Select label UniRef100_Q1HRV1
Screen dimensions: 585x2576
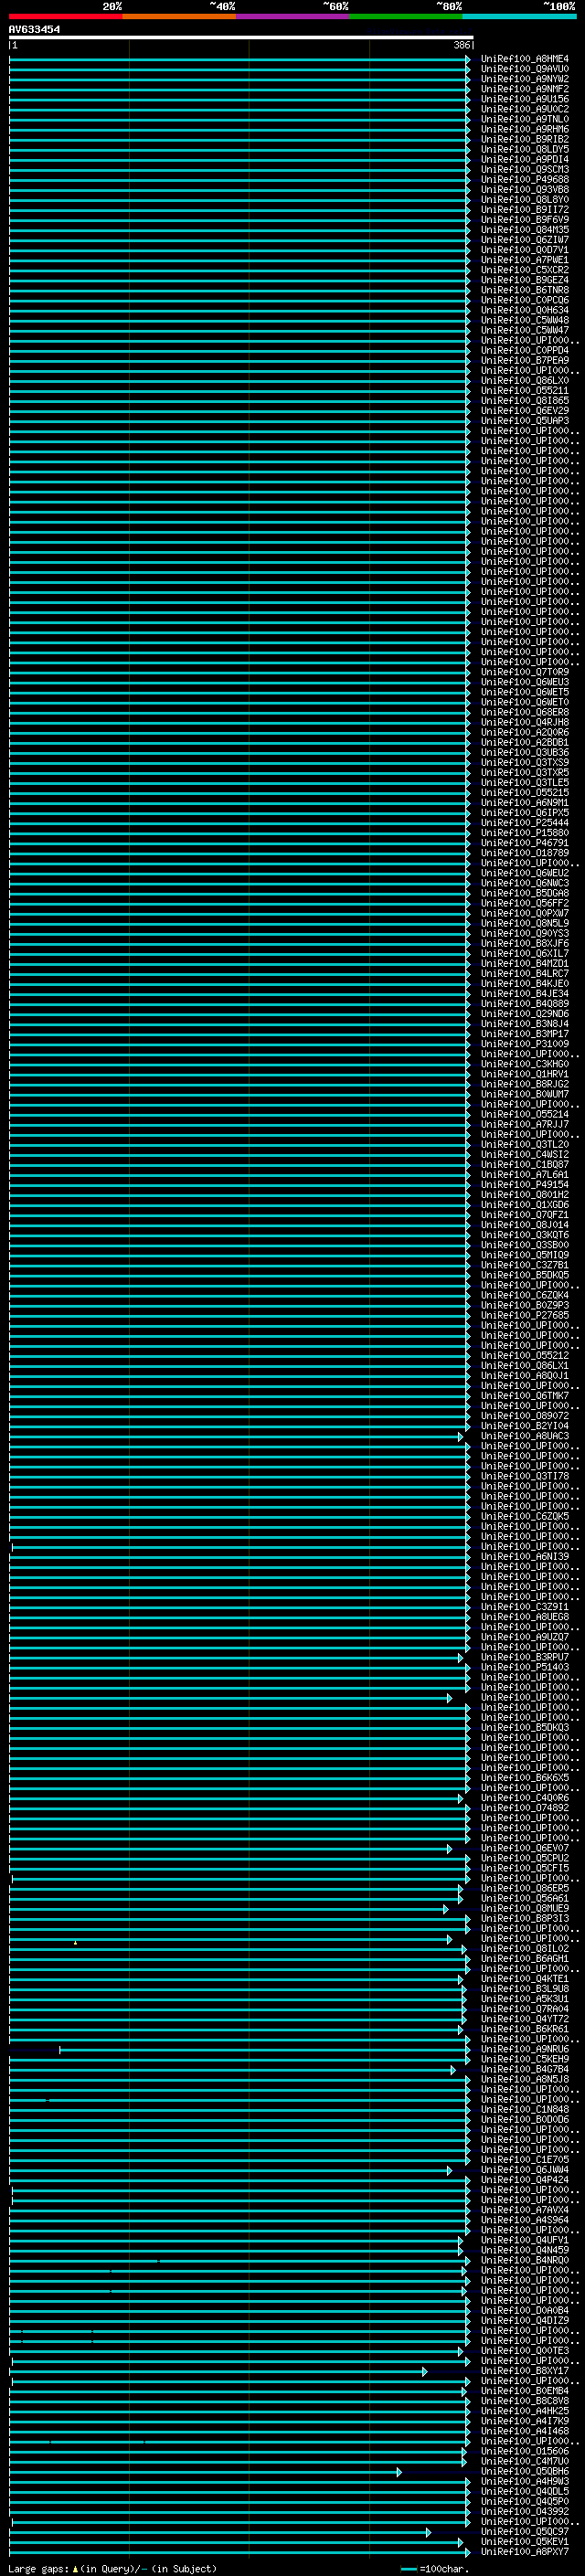pos(524,1074)
